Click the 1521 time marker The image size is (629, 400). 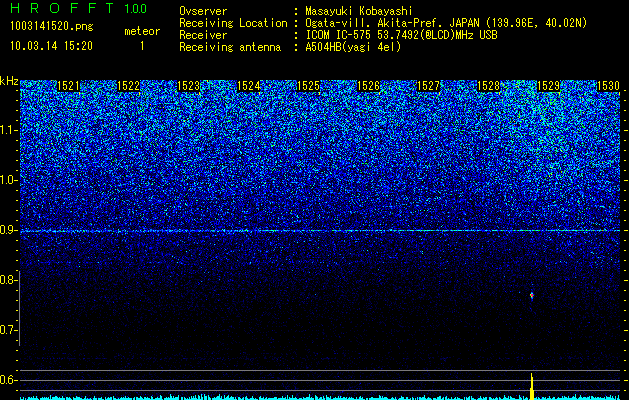68,86
